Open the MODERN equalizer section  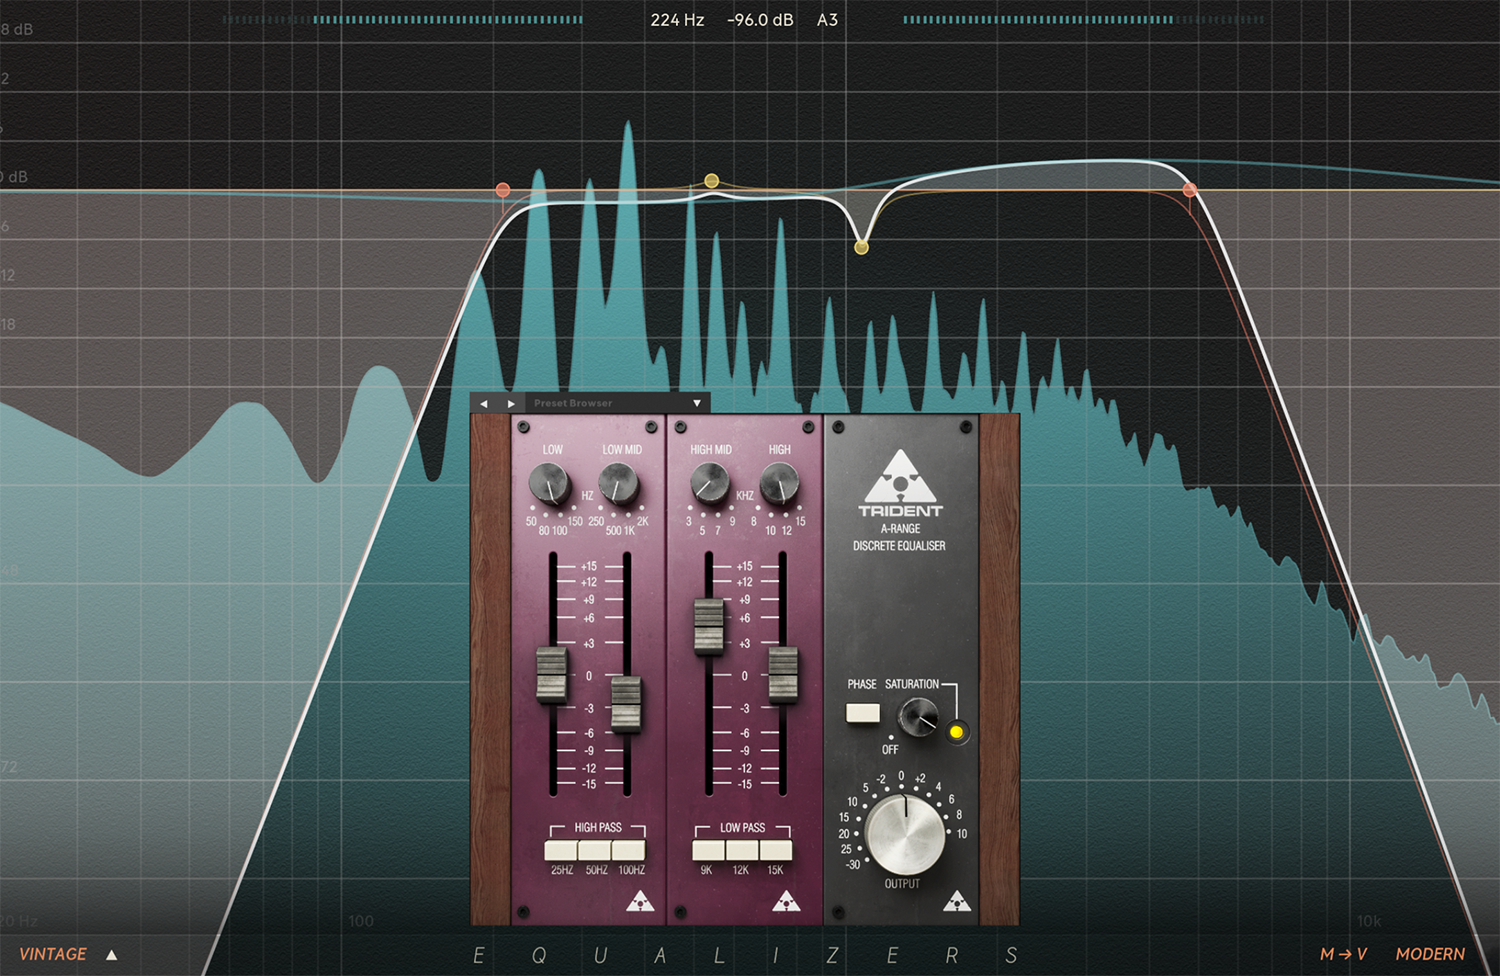pos(1430,954)
